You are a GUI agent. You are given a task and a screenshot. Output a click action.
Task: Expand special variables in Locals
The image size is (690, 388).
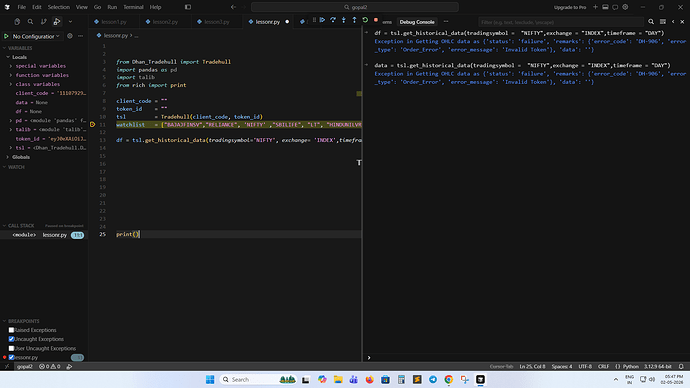point(11,66)
